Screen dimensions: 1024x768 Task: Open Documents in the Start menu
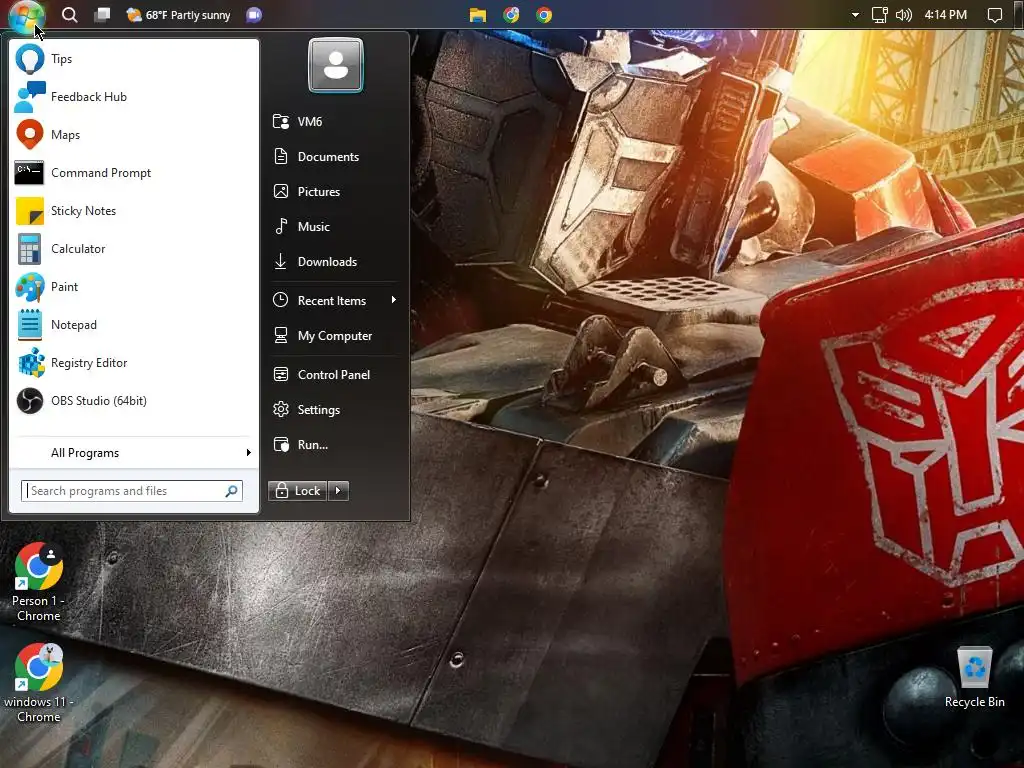(x=335, y=157)
